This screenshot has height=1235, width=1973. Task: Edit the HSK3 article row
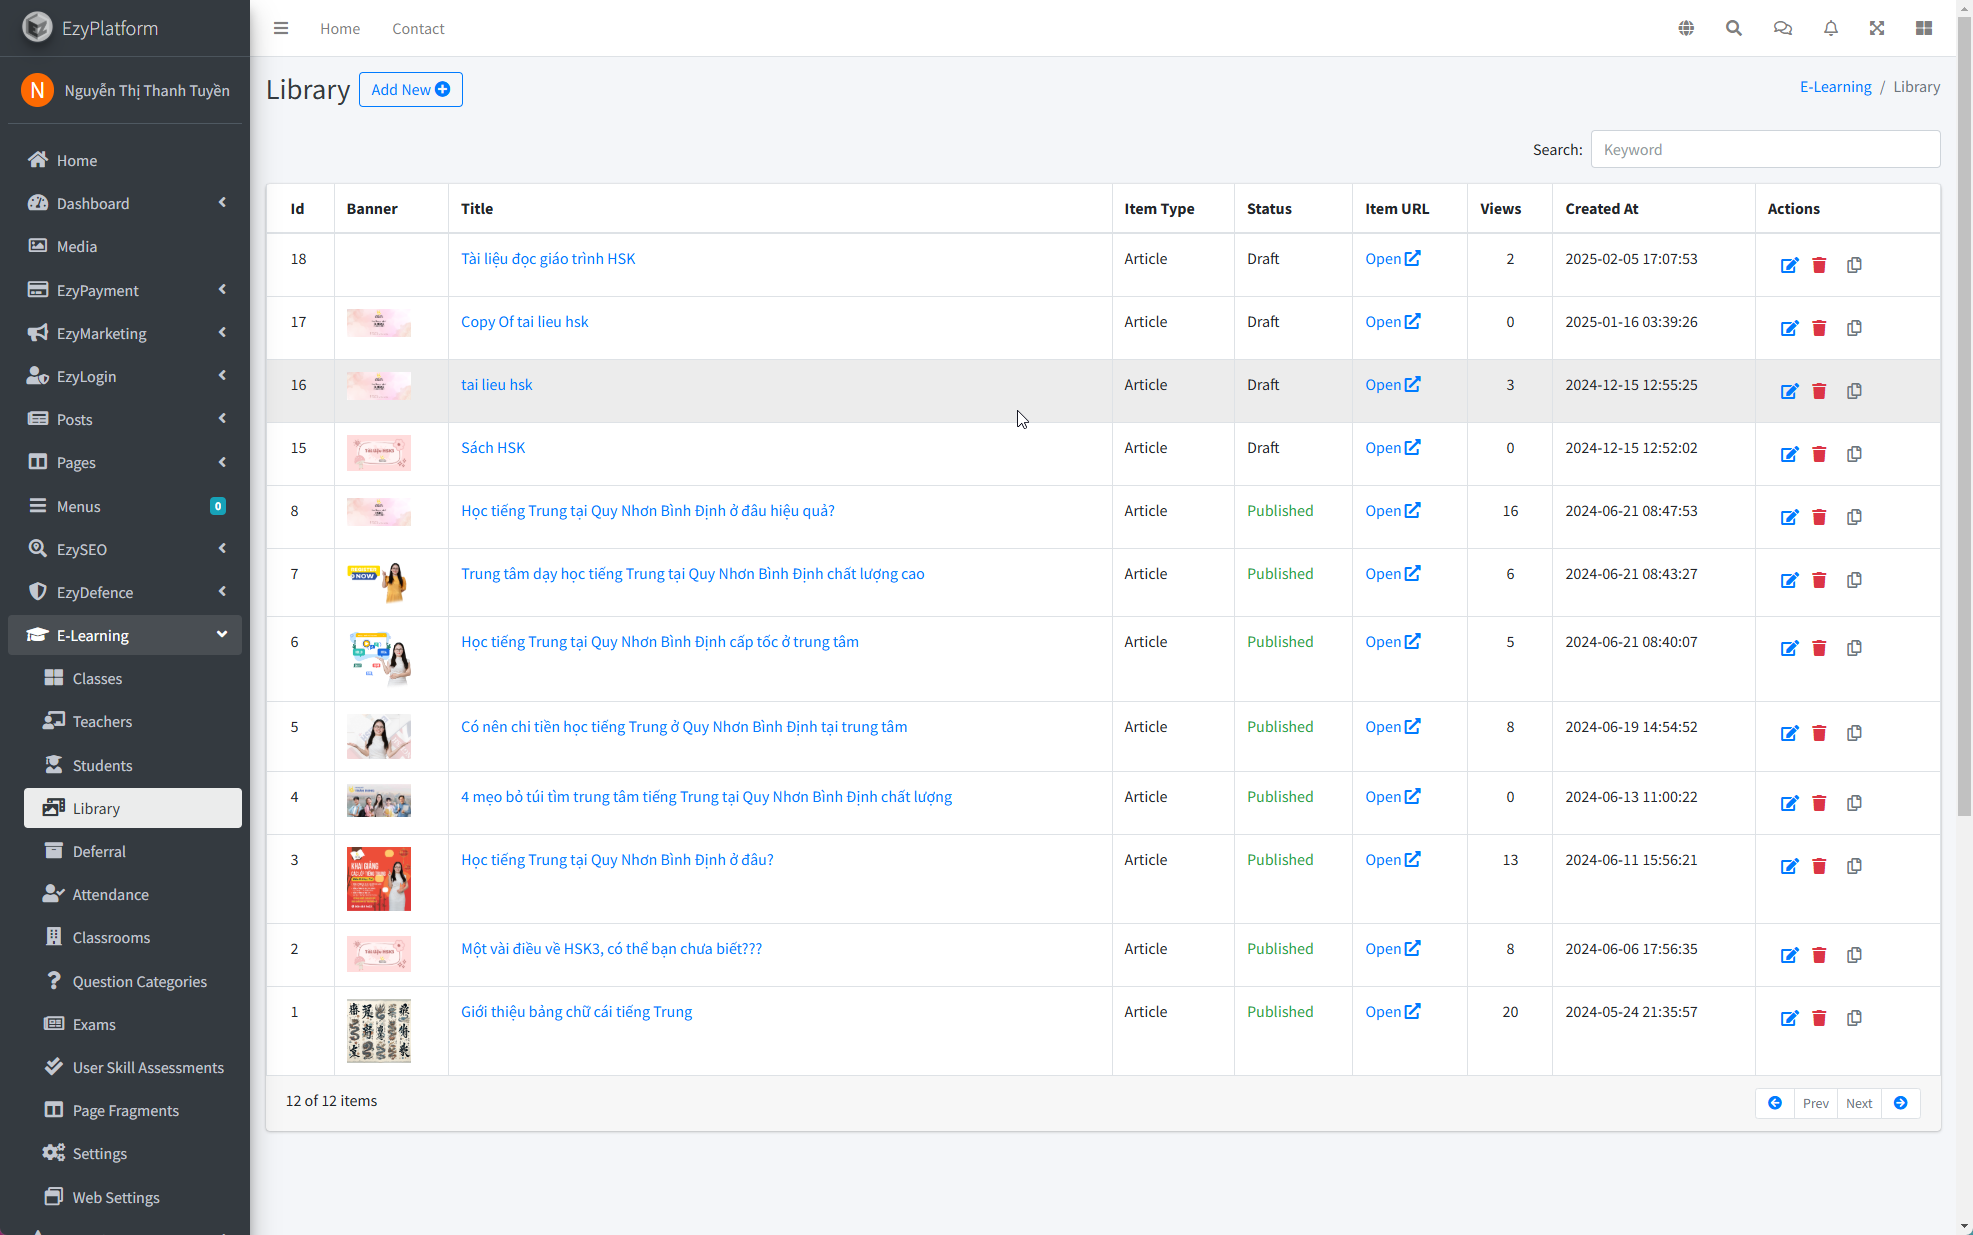(x=1789, y=955)
